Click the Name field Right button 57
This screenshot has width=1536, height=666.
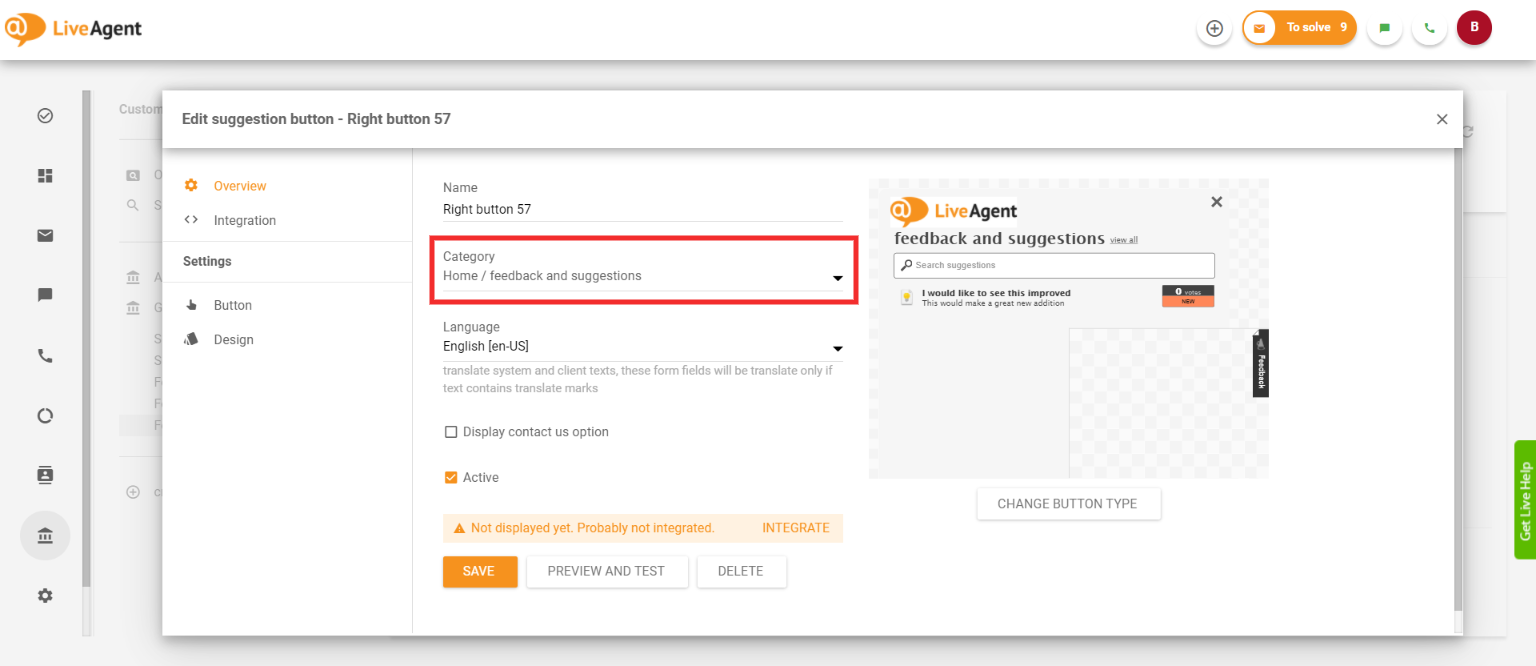coord(643,210)
